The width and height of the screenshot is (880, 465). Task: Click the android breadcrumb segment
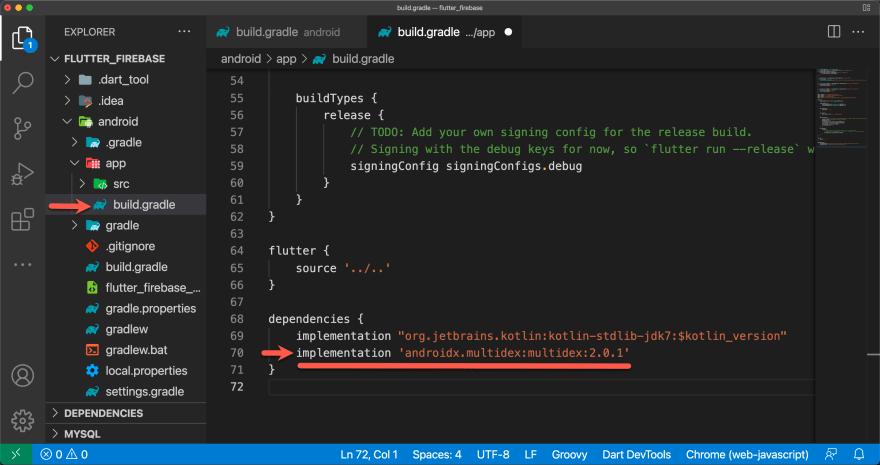(241, 59)
